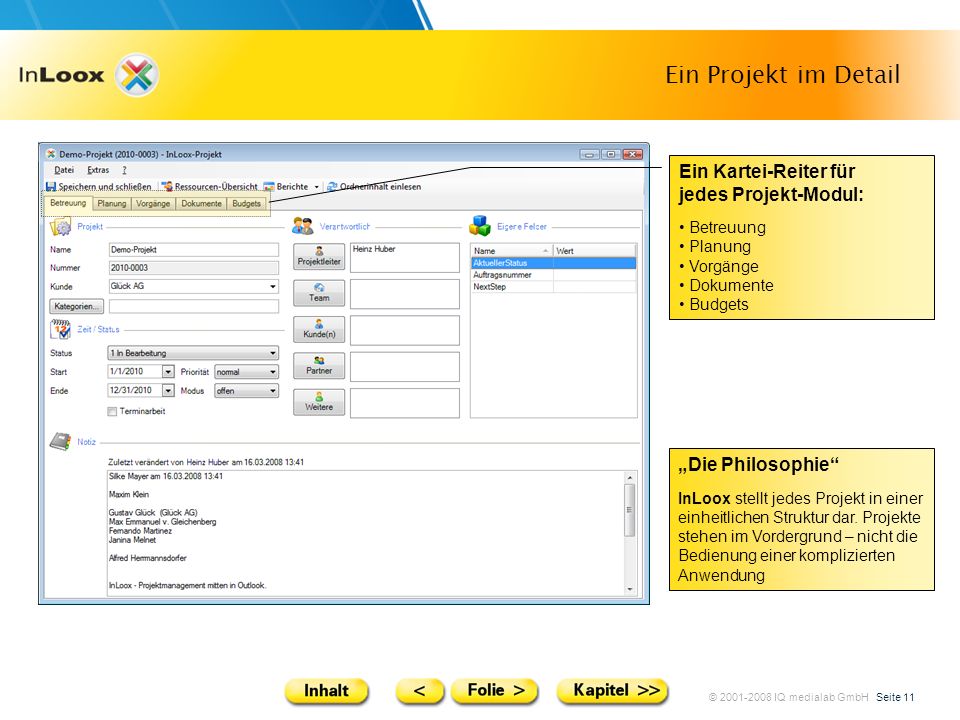Click the Projektleiter field with Heinz Huber

click(x=405, y=257)
